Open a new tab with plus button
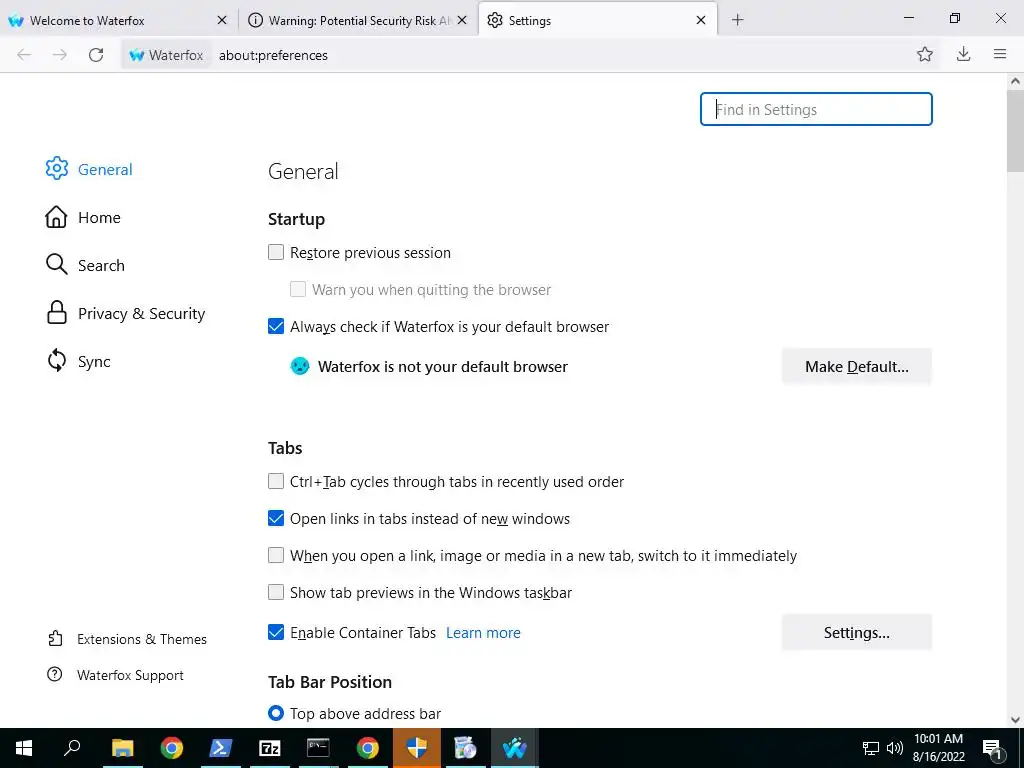Viewport: 1024px width, 768px height. pos(737,20)
